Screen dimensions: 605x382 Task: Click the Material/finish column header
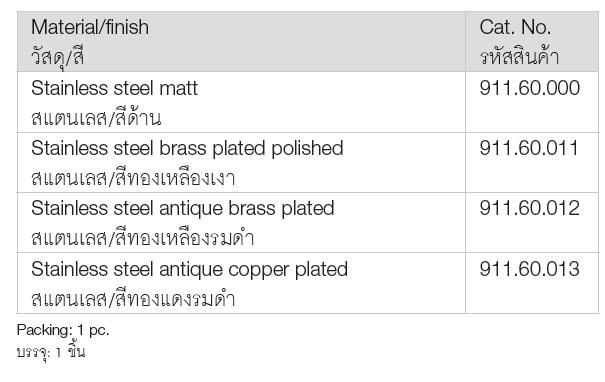coord(90,27)
